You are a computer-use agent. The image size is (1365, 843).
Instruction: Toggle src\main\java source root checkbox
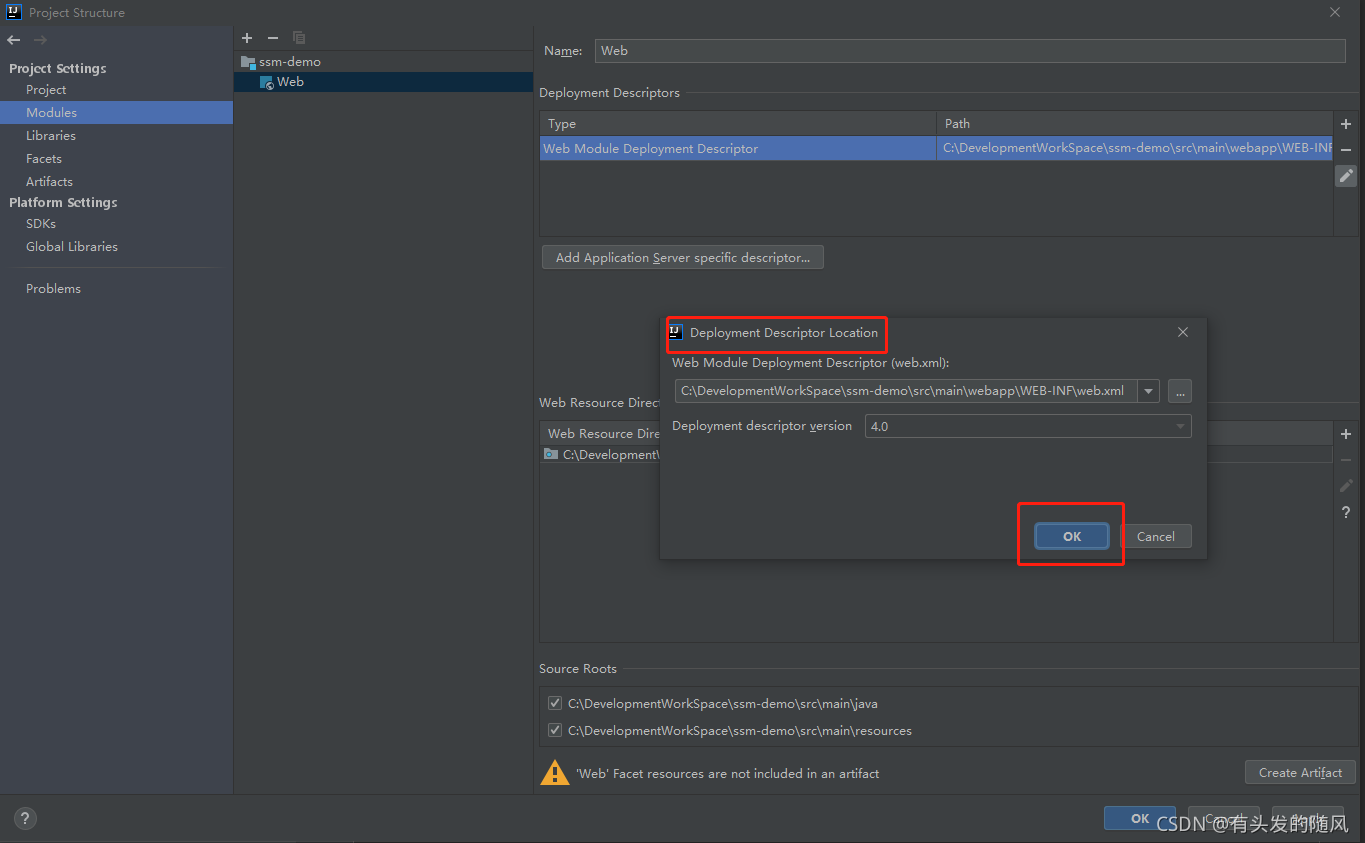pos(555,704)
